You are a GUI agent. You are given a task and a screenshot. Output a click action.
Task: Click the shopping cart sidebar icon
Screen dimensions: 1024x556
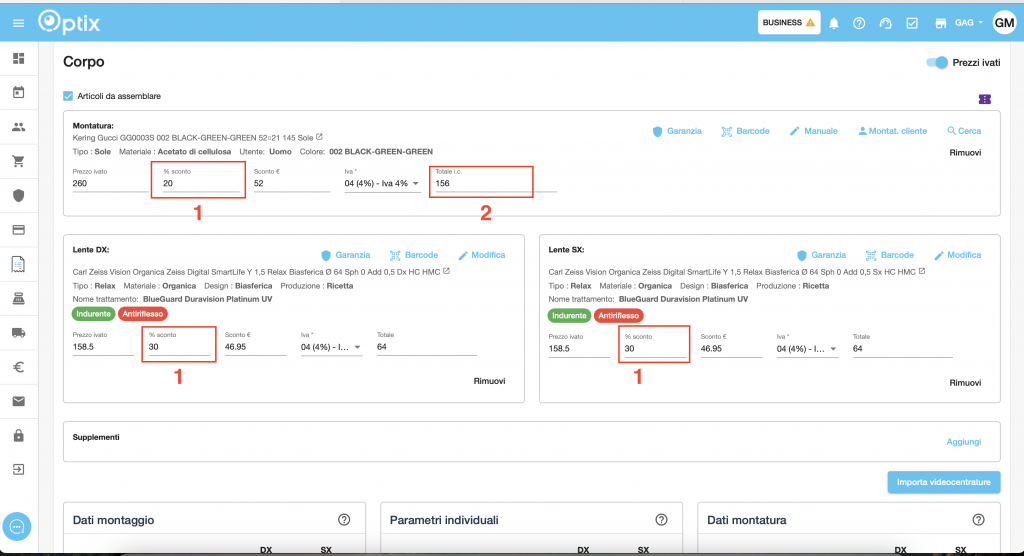coord(18,161)
